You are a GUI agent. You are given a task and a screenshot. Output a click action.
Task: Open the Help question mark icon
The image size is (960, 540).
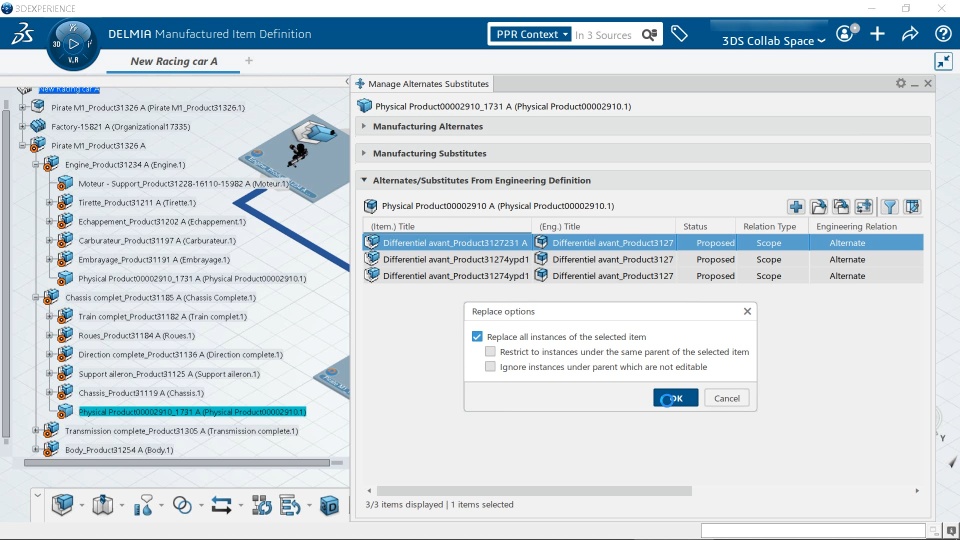[943, 34]
